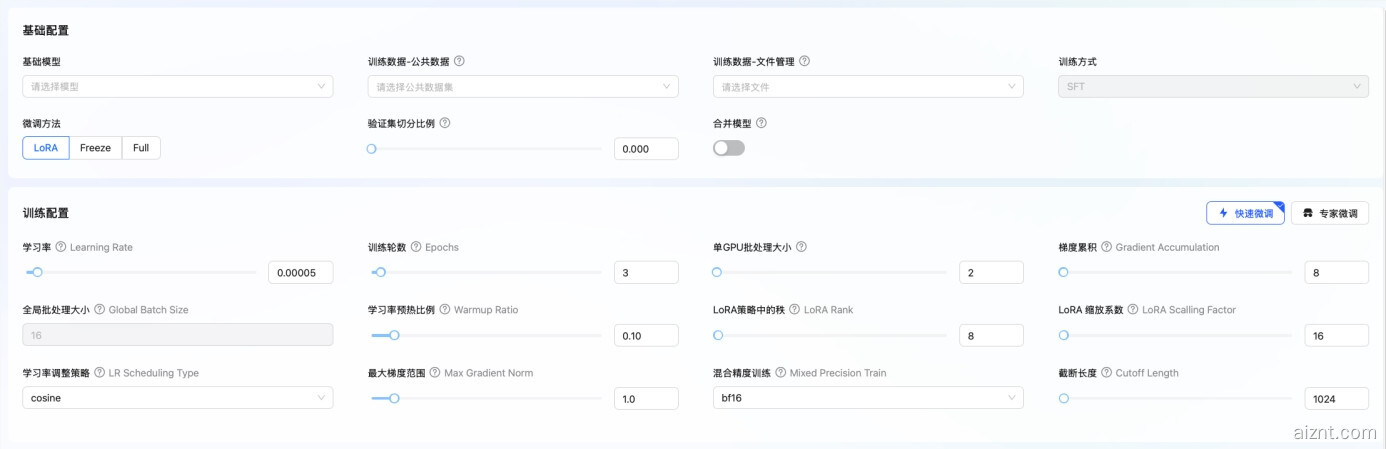
Task: Click help icon next to 梯度累积
Action: 1107,247
